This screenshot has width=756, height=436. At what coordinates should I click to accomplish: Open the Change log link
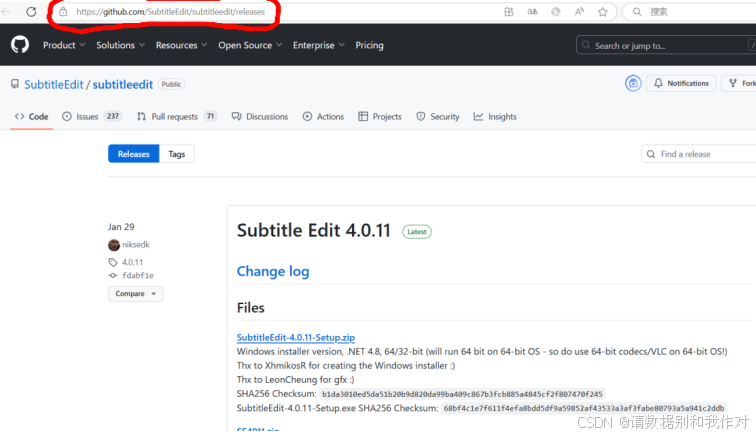pos(273,271)
